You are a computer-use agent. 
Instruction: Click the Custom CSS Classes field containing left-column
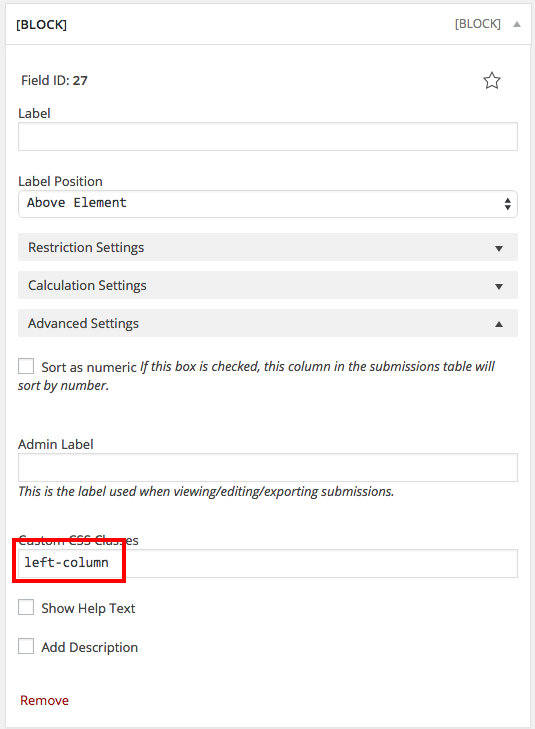pos(268,563)
